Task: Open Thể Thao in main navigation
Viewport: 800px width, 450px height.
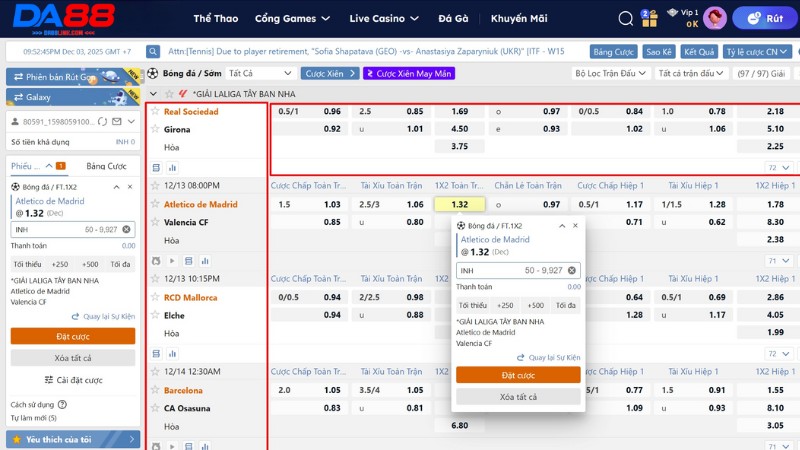Action: pyautogui.click(x=216, y=18)
